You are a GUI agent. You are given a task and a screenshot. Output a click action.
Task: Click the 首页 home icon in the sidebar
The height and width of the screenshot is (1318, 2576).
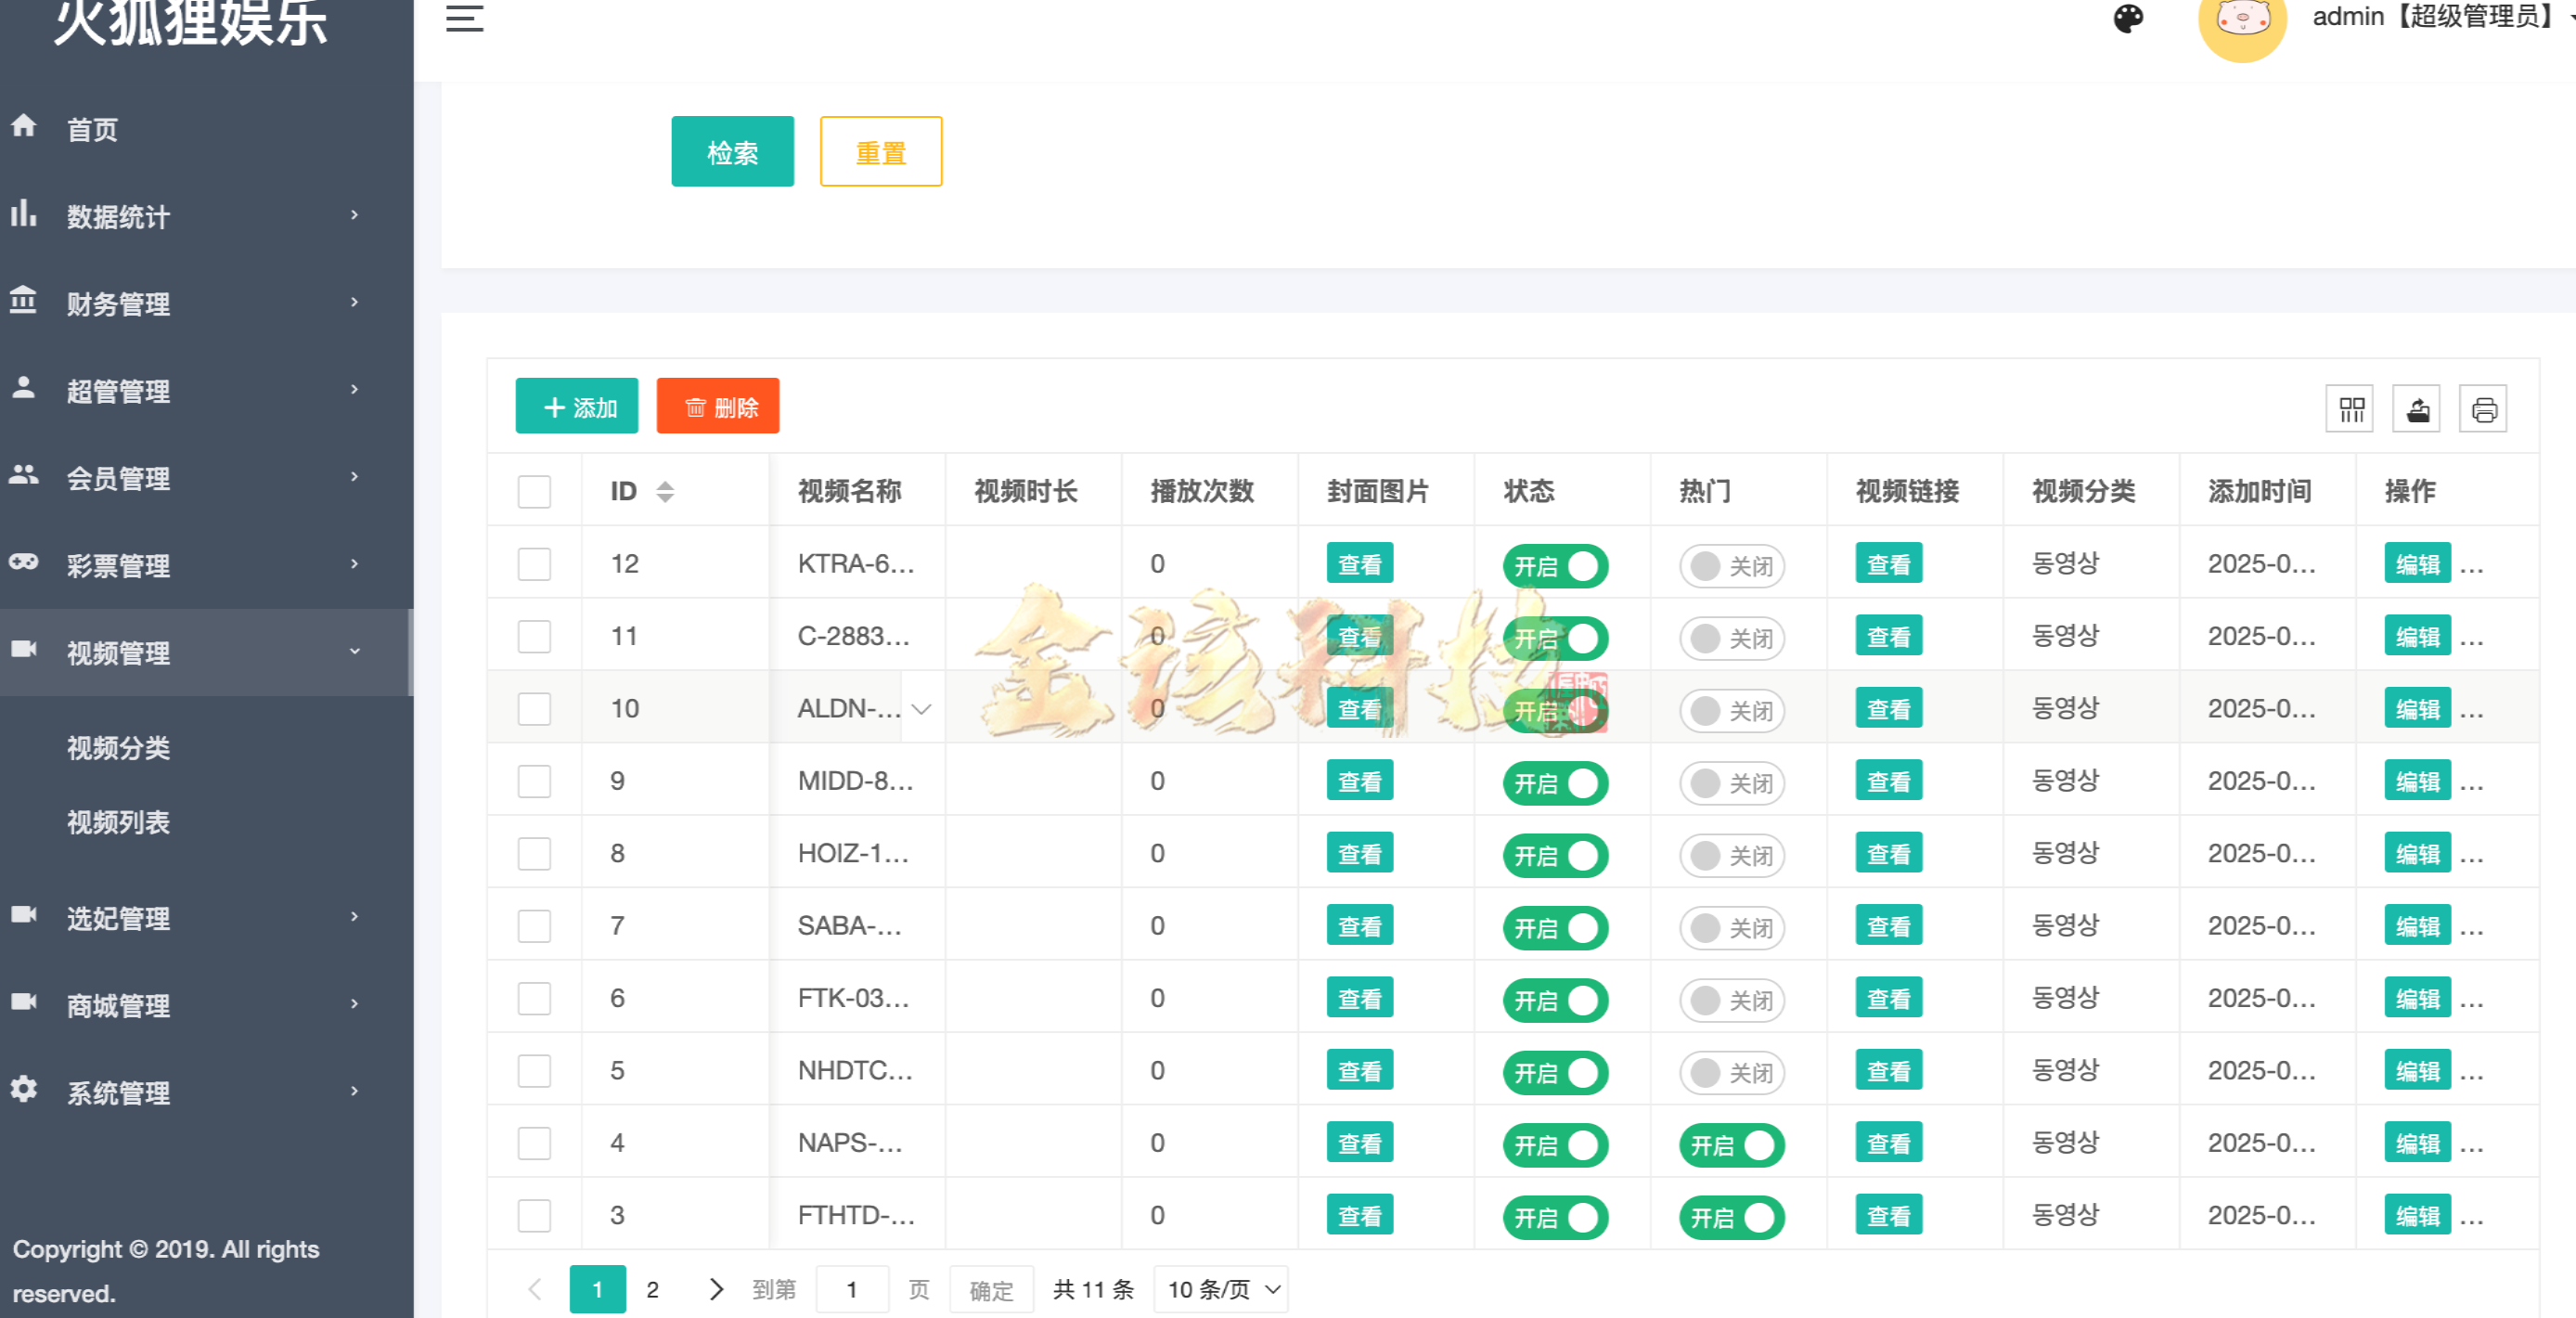[23, 128]
